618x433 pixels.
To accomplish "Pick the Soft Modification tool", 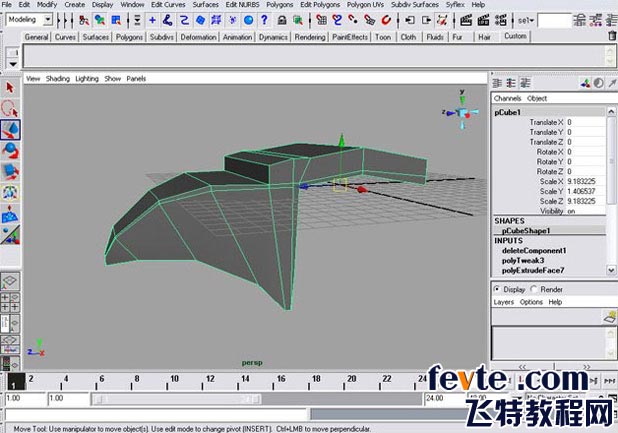I will pyautogui.click(x=10, y=214).
